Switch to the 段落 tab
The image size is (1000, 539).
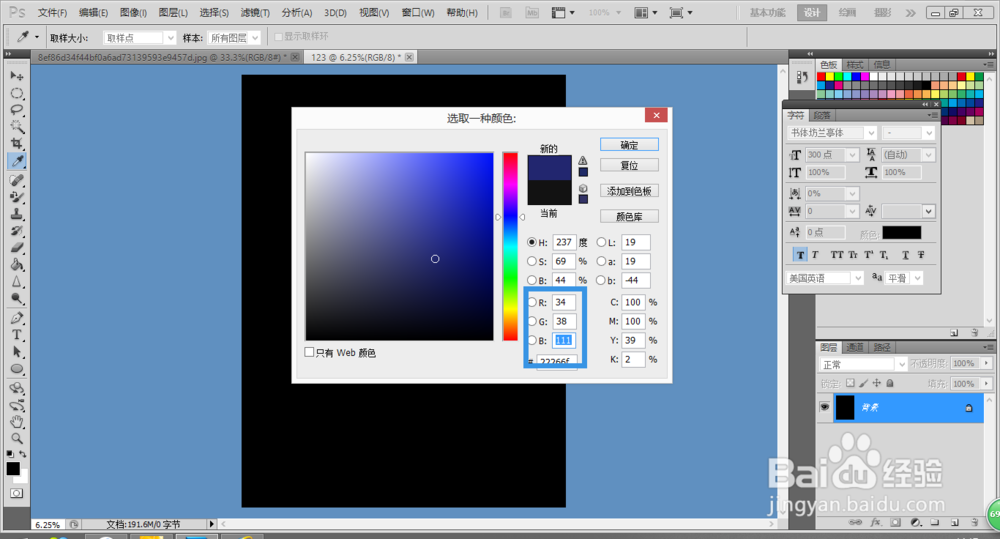[x=822, y=115]
